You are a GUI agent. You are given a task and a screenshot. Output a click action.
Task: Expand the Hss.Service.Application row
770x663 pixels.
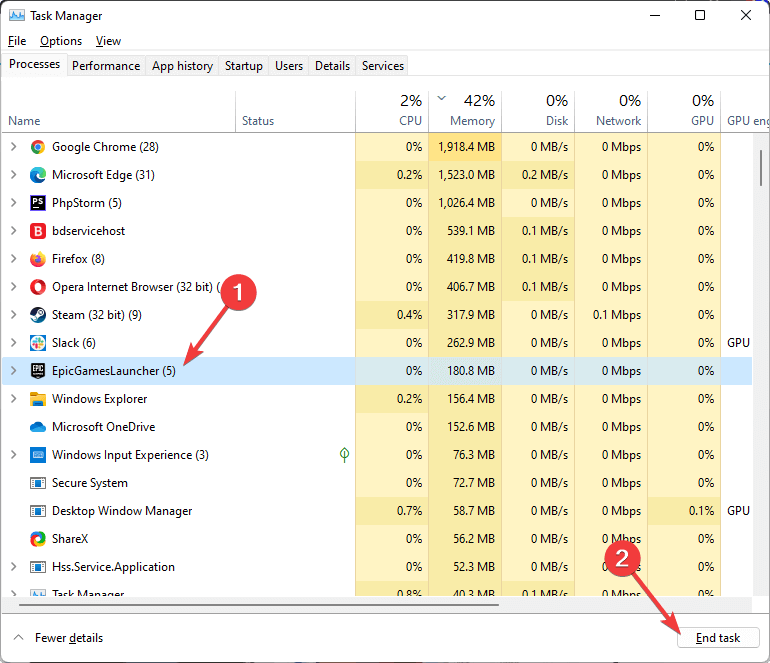click(x=14, y=567)
